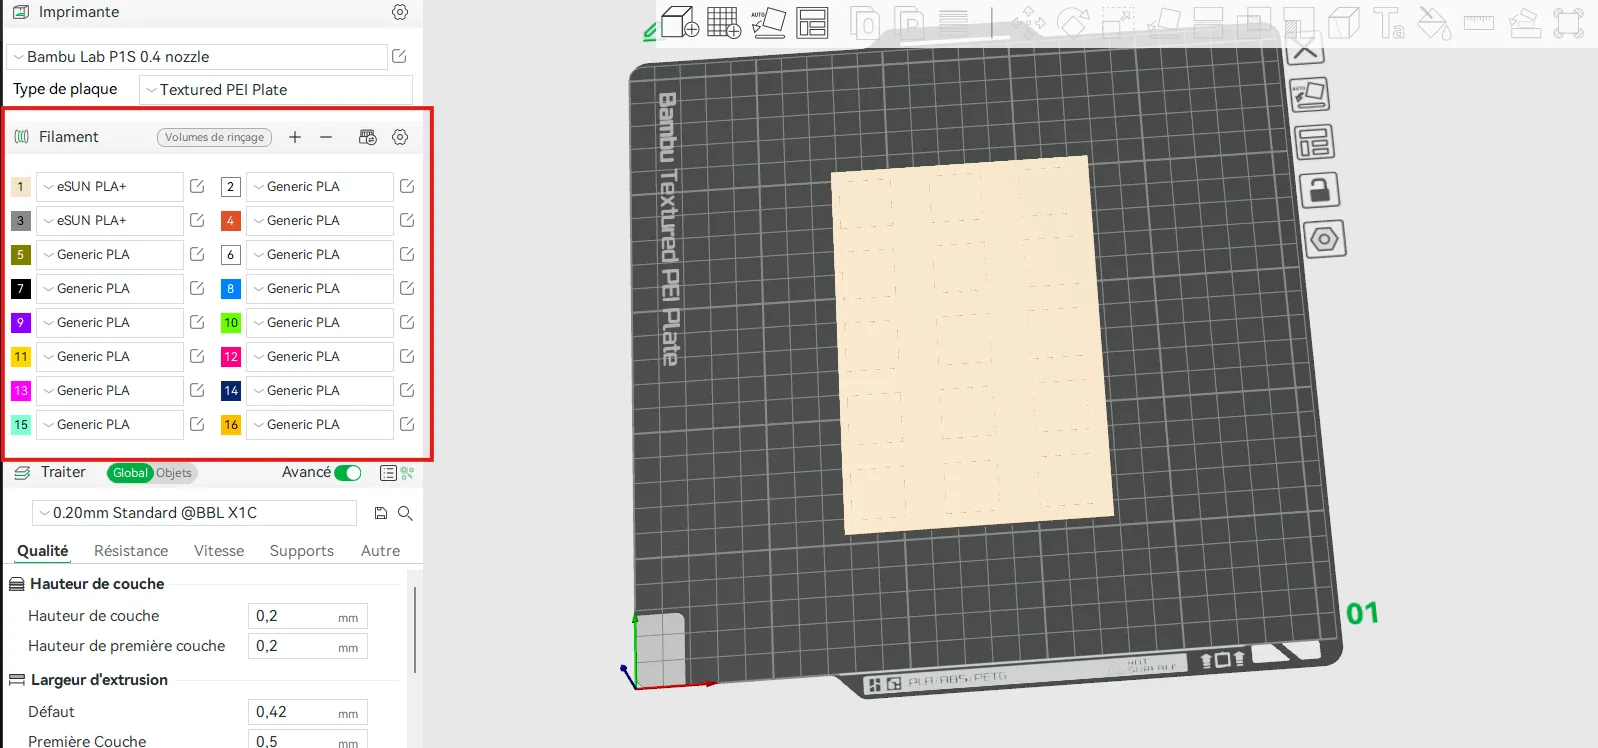Toggle the Avancé mode switch

pyautogui.click(x=348, y=473)
